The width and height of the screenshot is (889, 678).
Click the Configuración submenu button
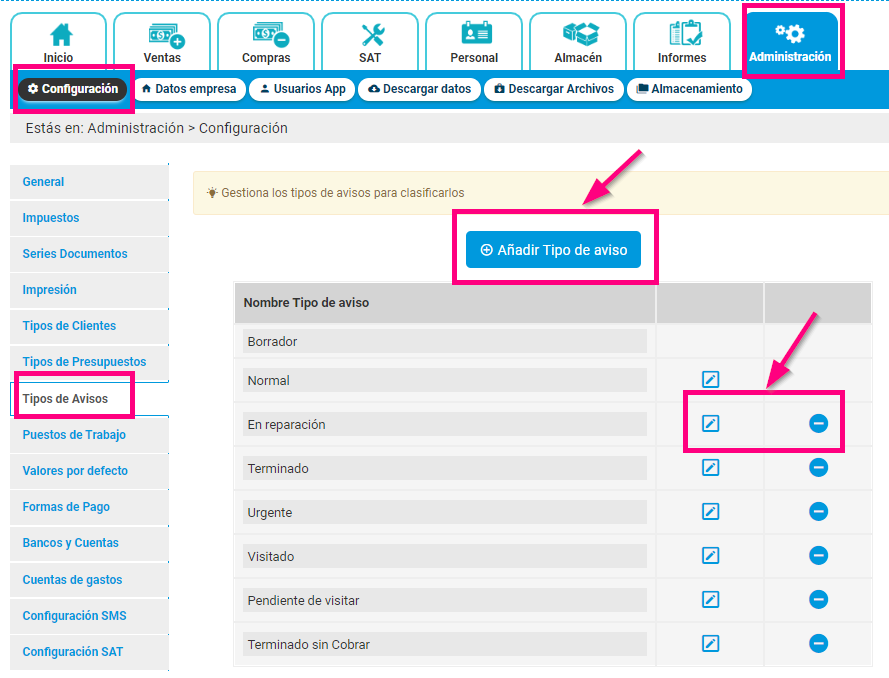click(x=73, y=89)
